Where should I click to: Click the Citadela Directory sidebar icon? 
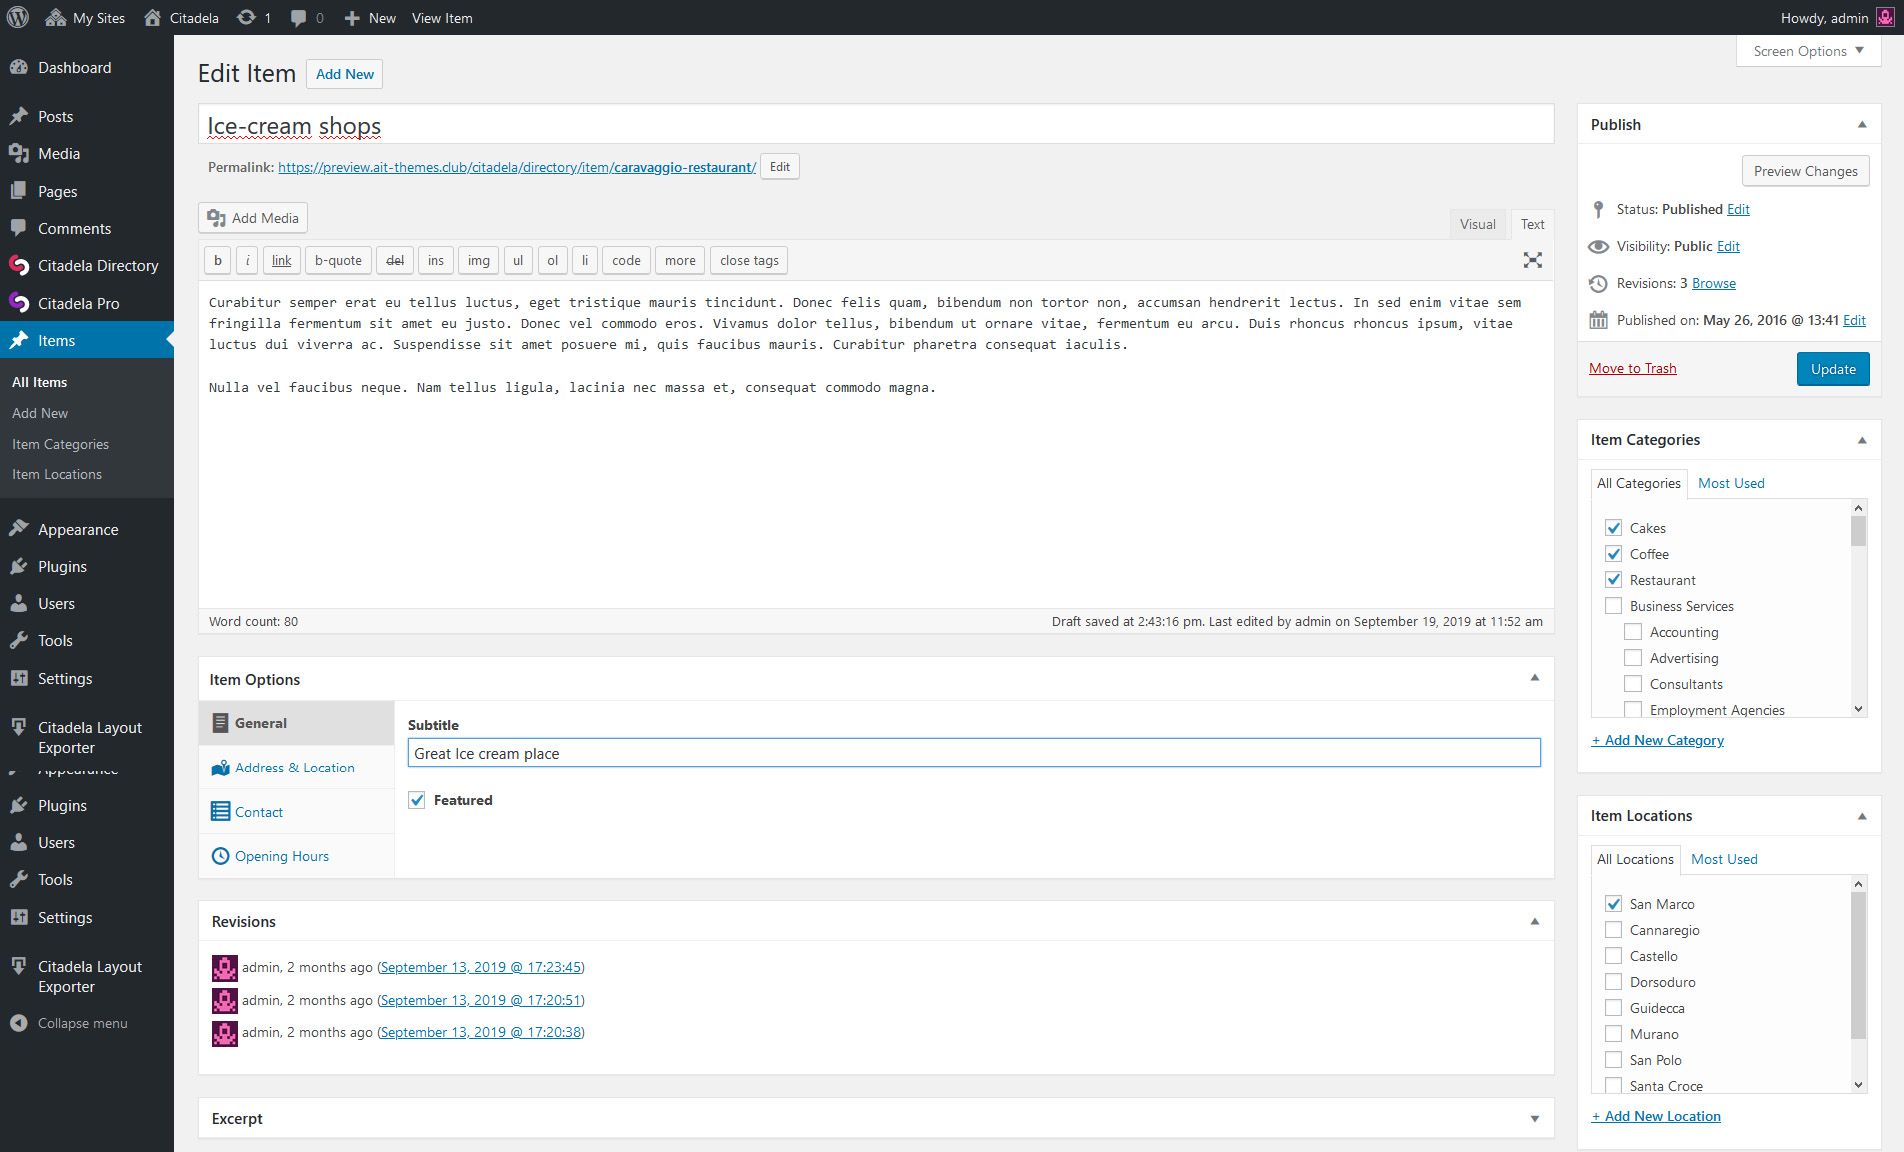19,266
